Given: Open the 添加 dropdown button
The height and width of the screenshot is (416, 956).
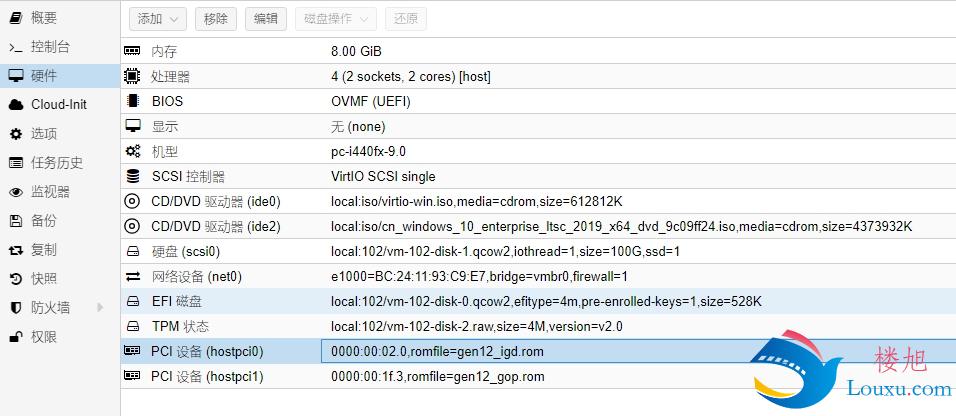Looking at the screenshot, I should pyautogui.click(x=157, y=19).
